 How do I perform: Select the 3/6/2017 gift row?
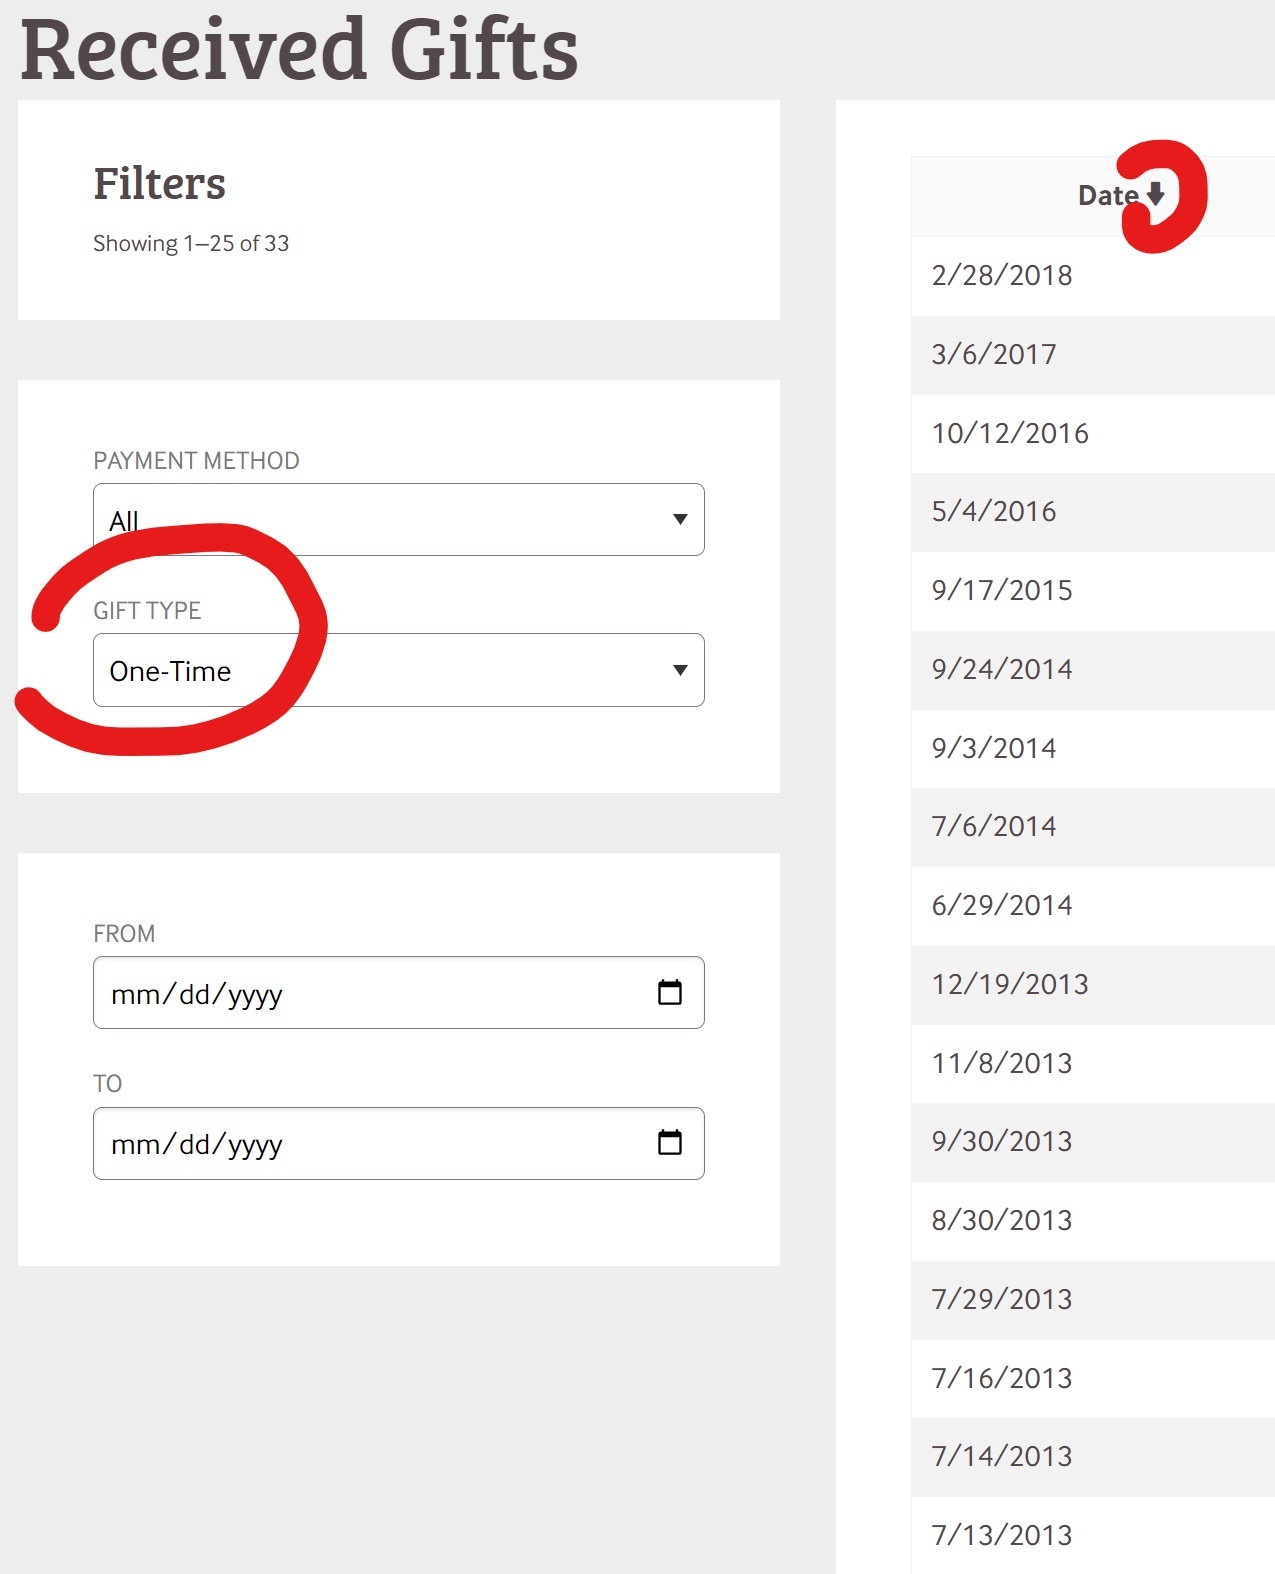(x=994, y=354)
